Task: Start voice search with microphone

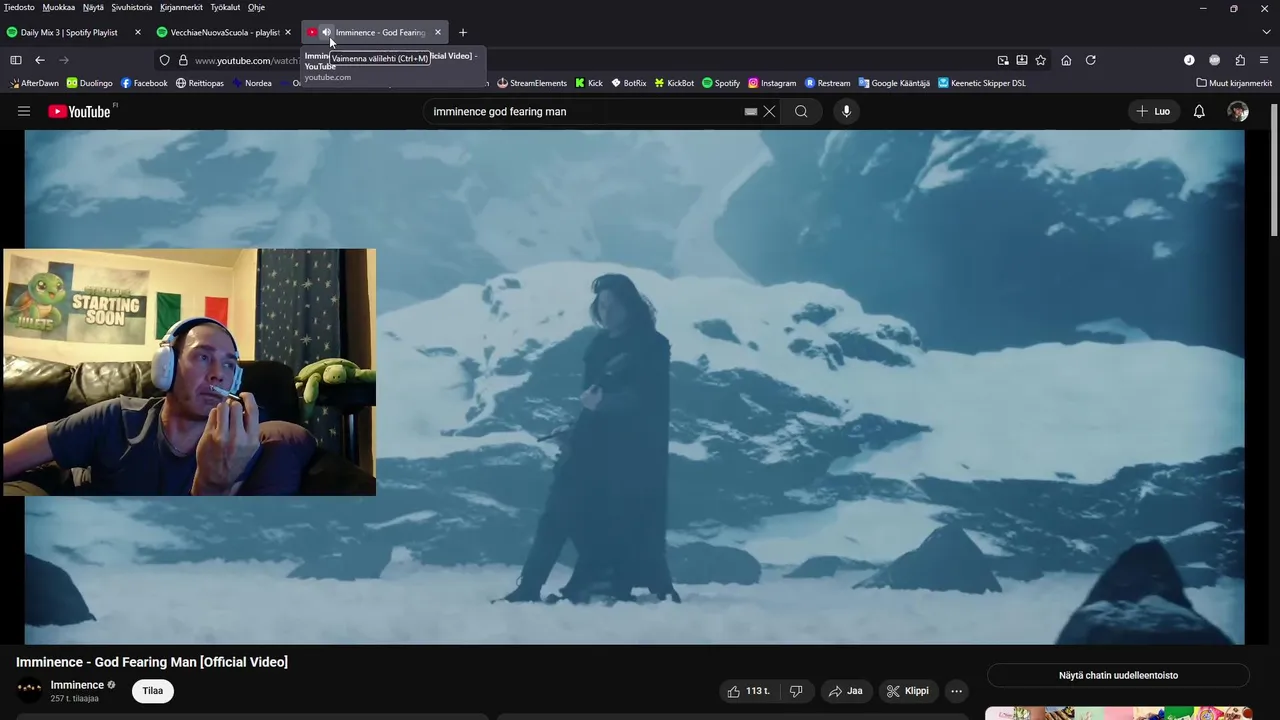Action: [x=846, y=112]
